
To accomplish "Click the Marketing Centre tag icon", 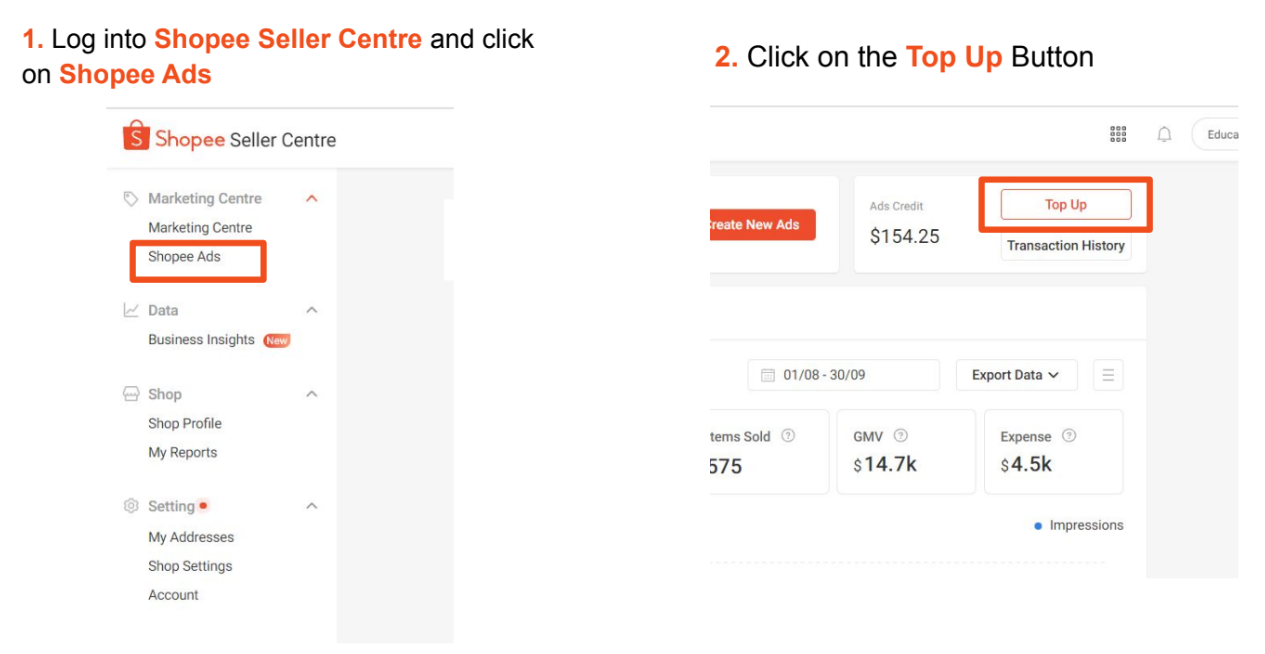I will [x=130, y=198].
